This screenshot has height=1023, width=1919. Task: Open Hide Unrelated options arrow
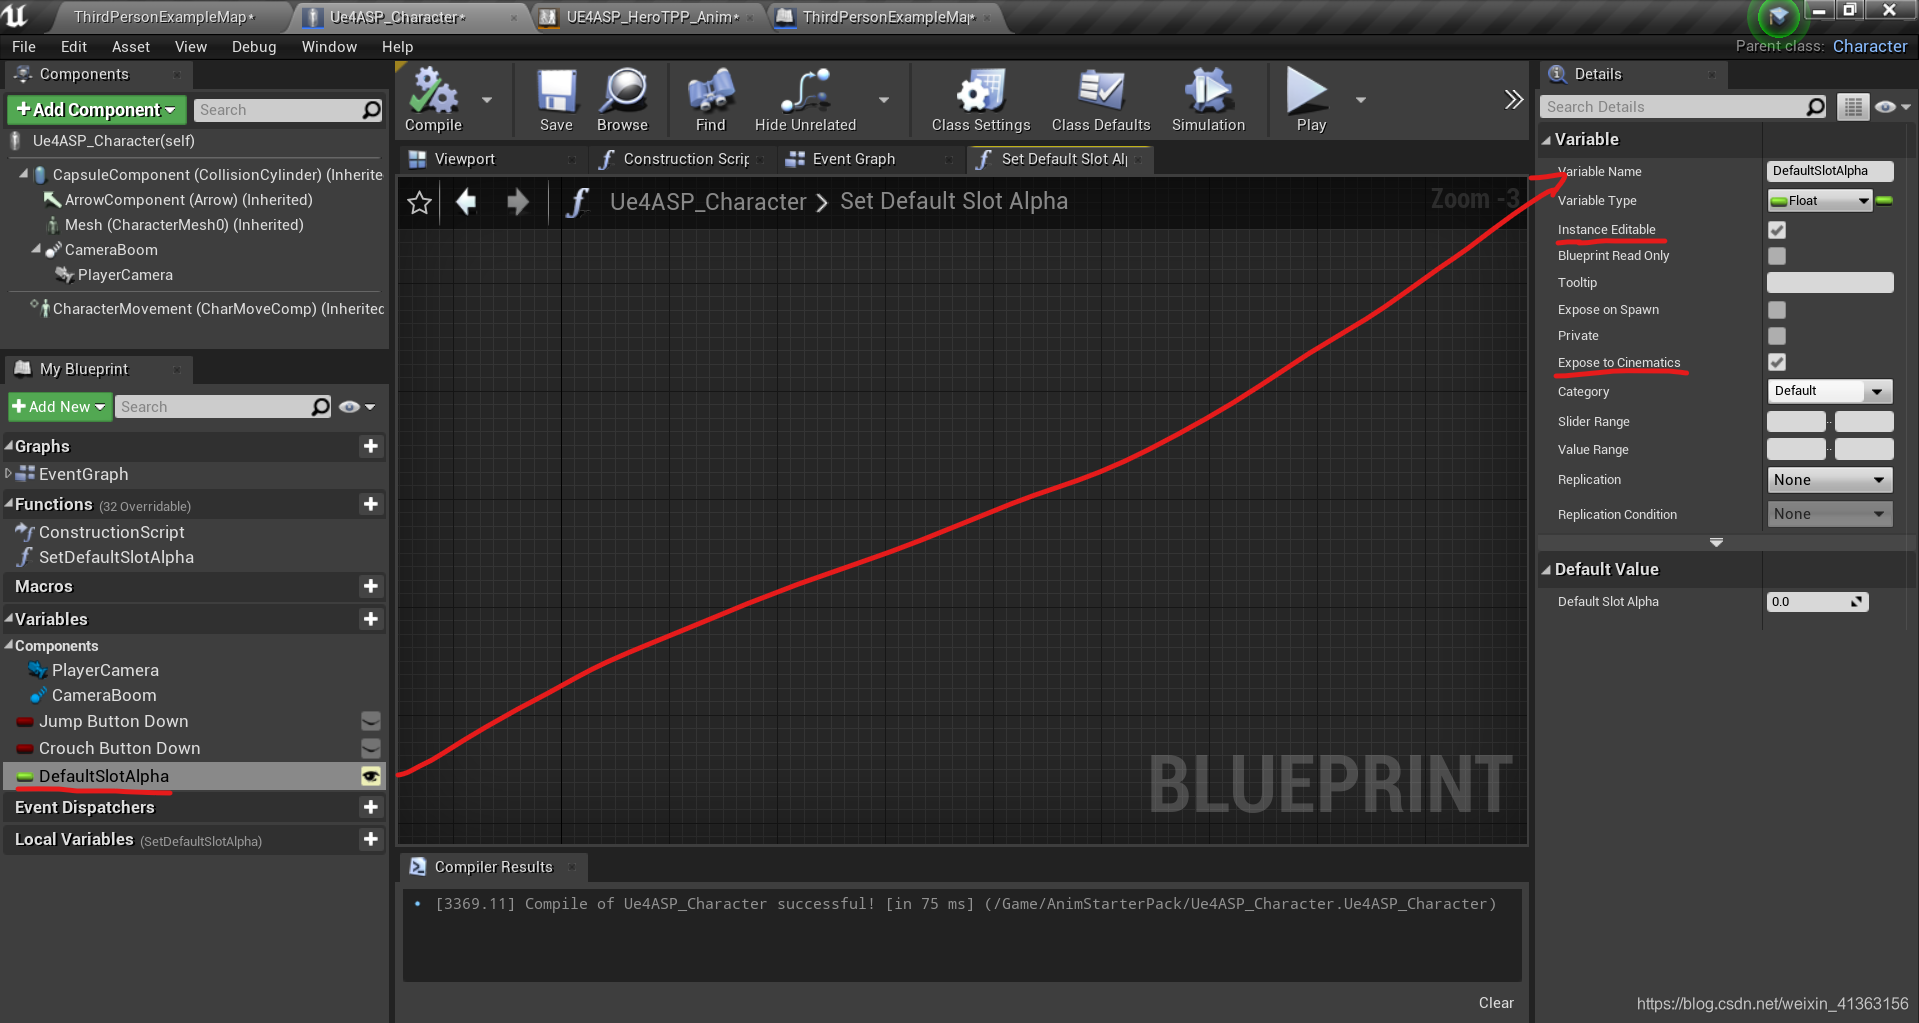884,100
